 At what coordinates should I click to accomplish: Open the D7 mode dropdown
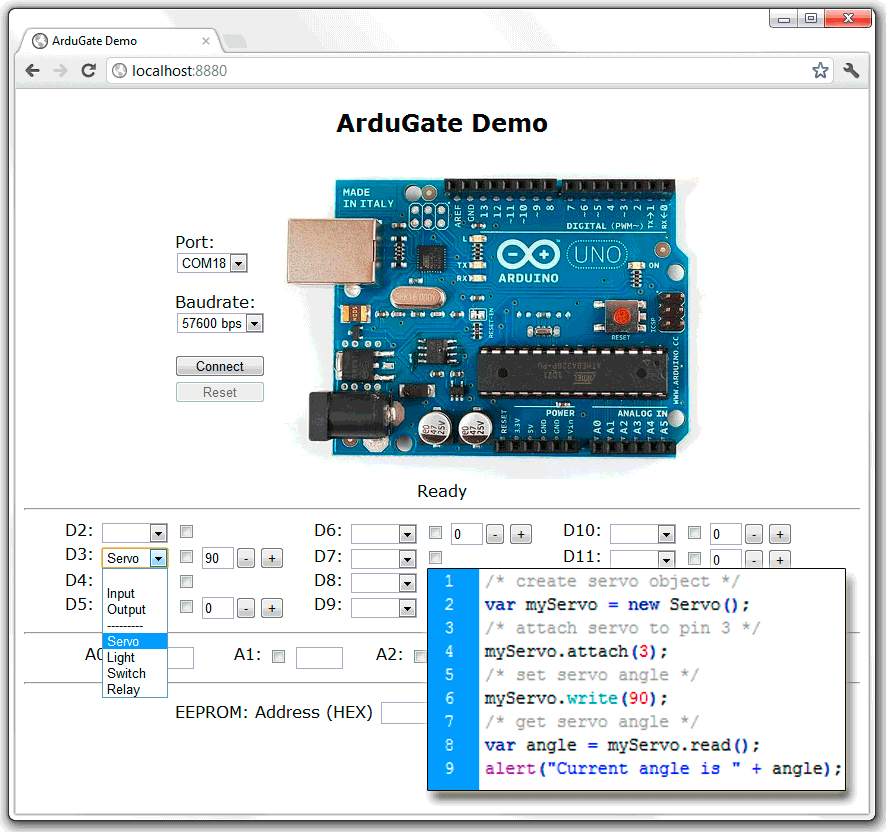point(384,559)
